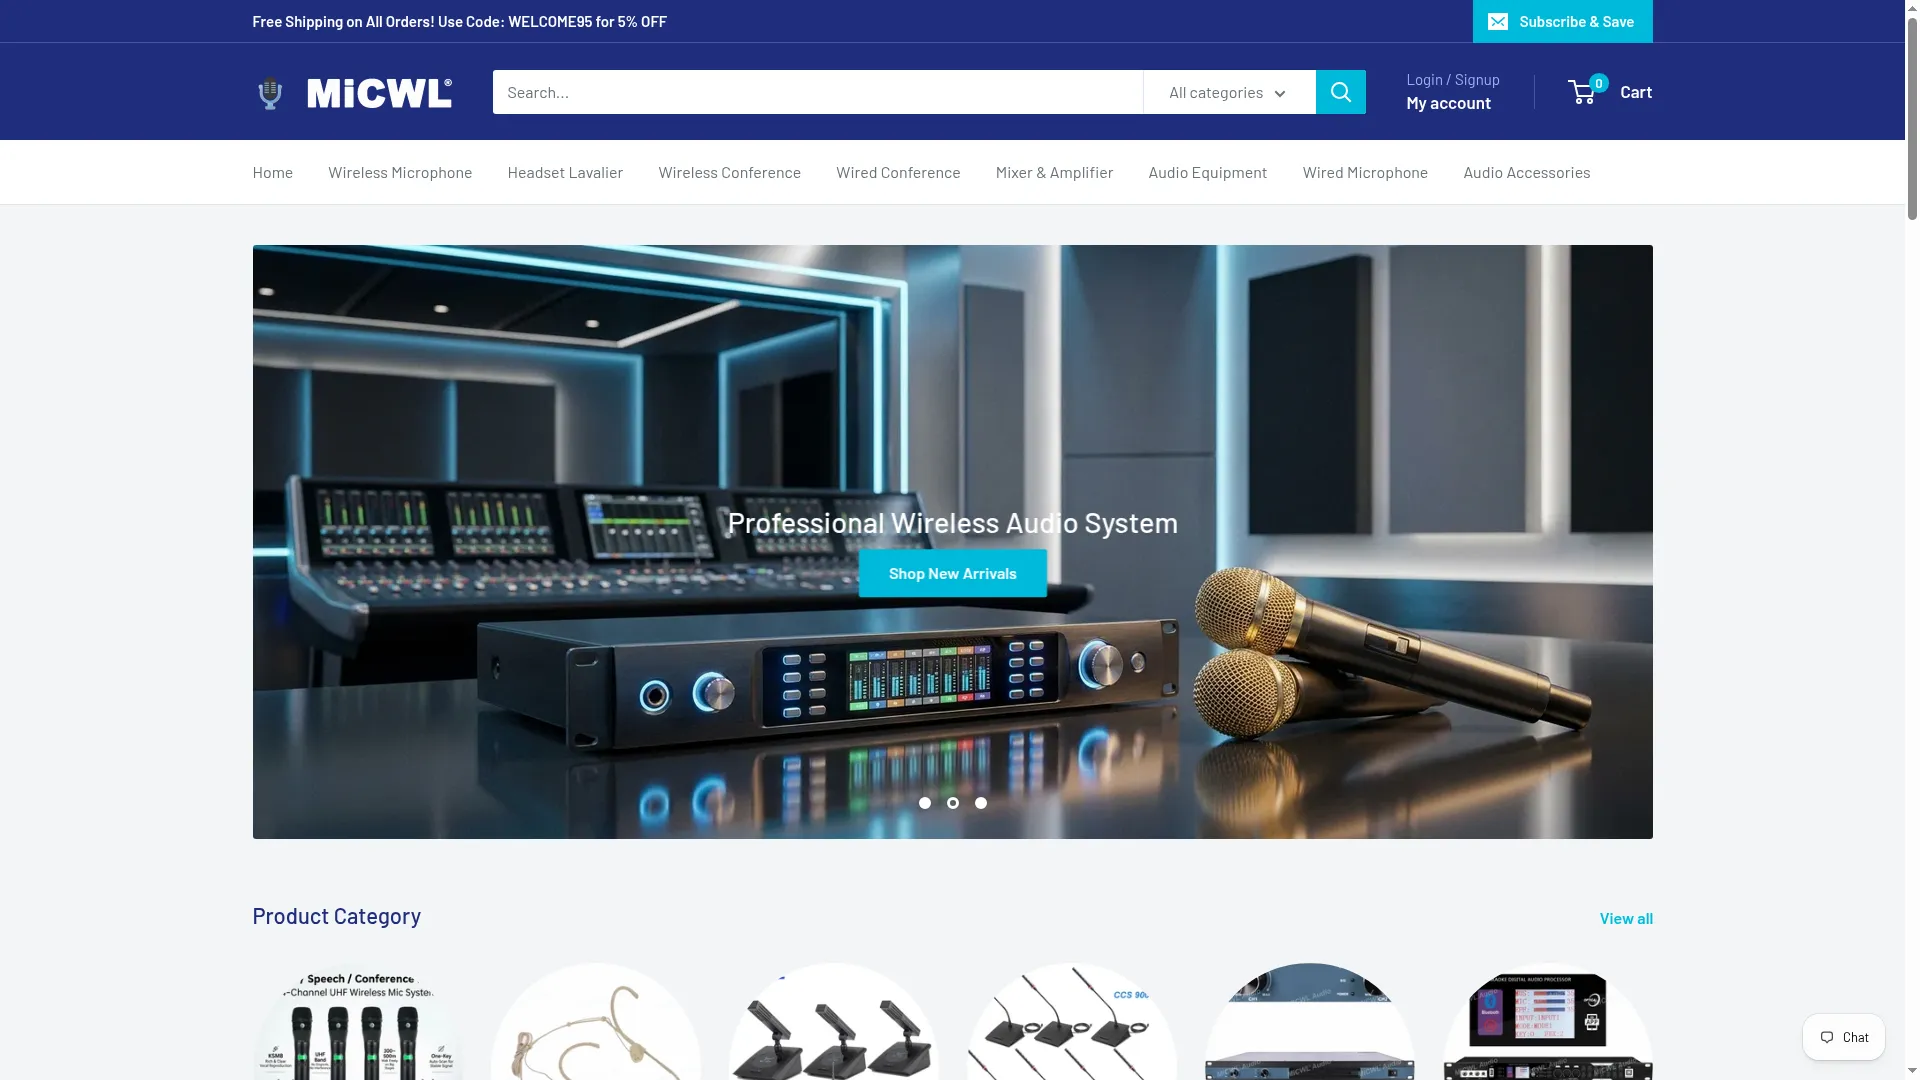Screen dimensions: 1920x1080
Task: Open the Login / Signup link
Action: [x=1453, y=80]
